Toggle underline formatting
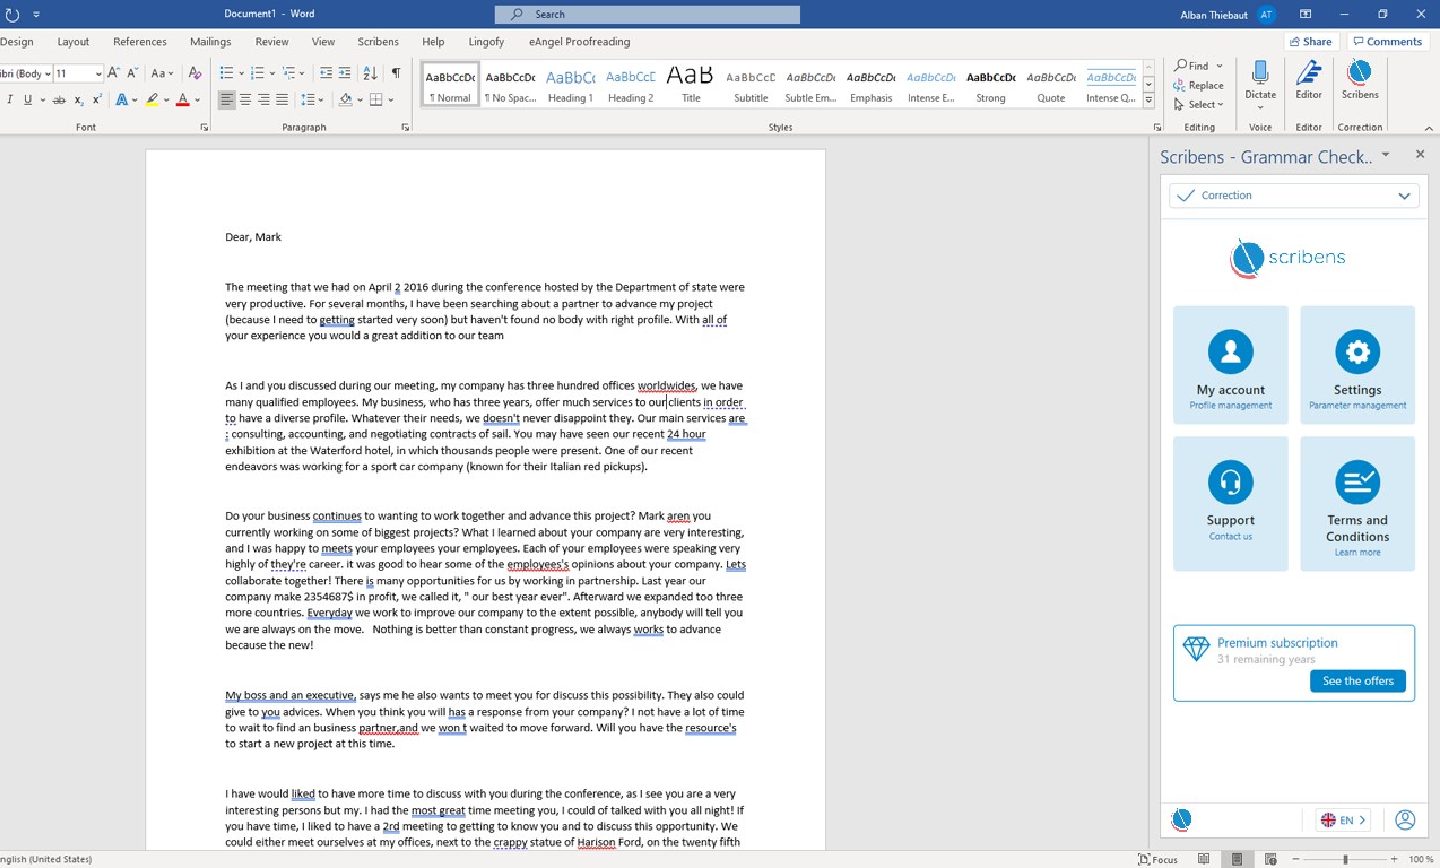Image resolution: width=1440 pixels, height=868 pixels. click(28, 99)
